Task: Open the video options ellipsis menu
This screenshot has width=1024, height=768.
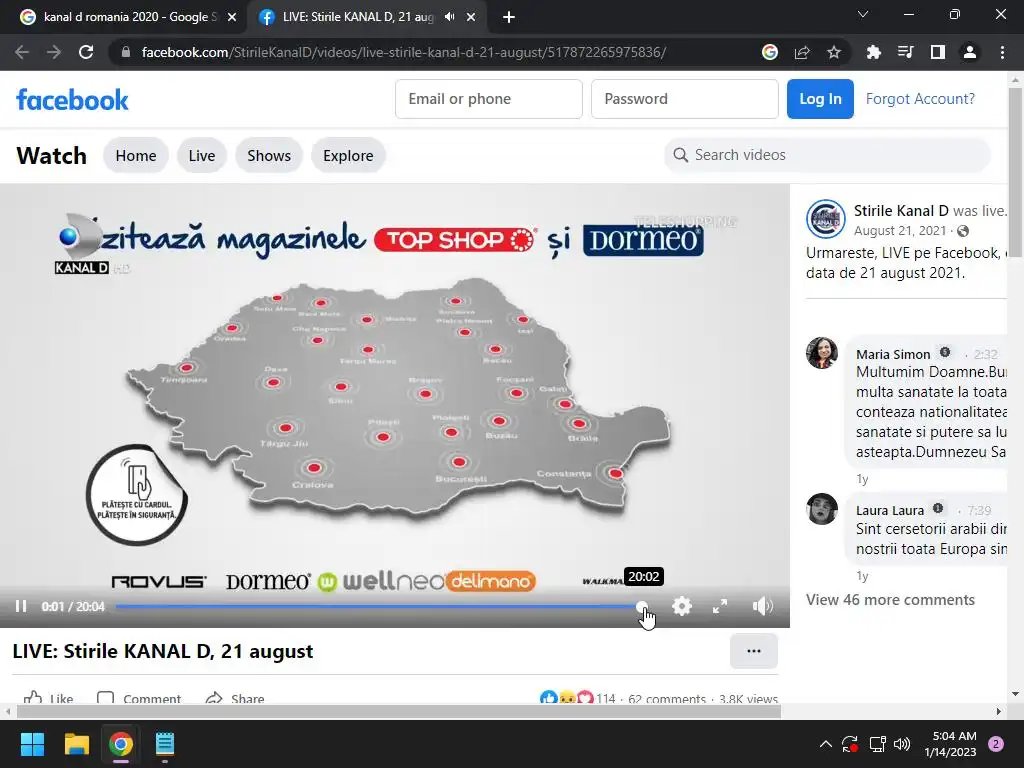Action: point(754,650)
